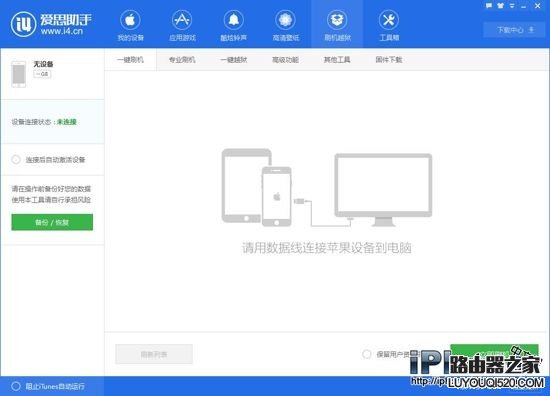550x396 pixels.
Task: Click the disabled 刷新列表 button
Action: click(154, 354)
